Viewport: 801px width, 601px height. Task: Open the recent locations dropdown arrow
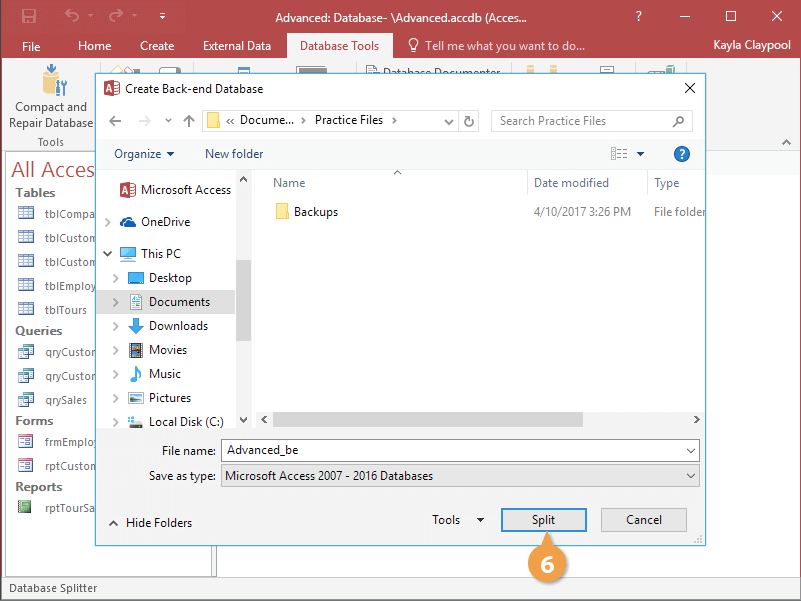pos(168,121)
